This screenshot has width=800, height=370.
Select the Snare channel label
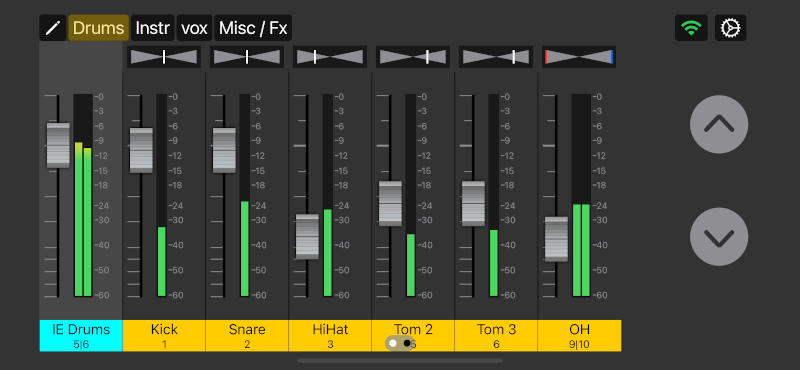pyautogui.click(x=247, y=336)
